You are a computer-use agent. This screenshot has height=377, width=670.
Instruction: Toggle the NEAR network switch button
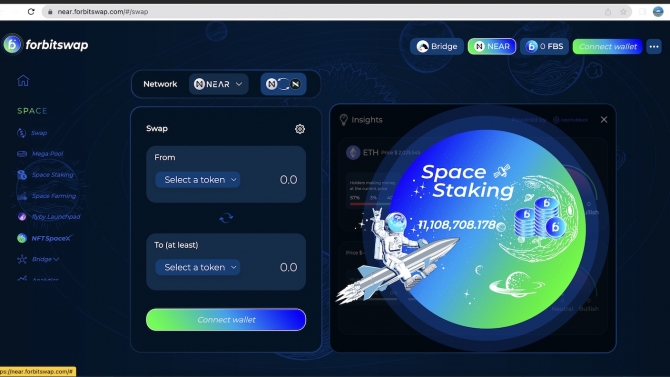click(283, 84)
